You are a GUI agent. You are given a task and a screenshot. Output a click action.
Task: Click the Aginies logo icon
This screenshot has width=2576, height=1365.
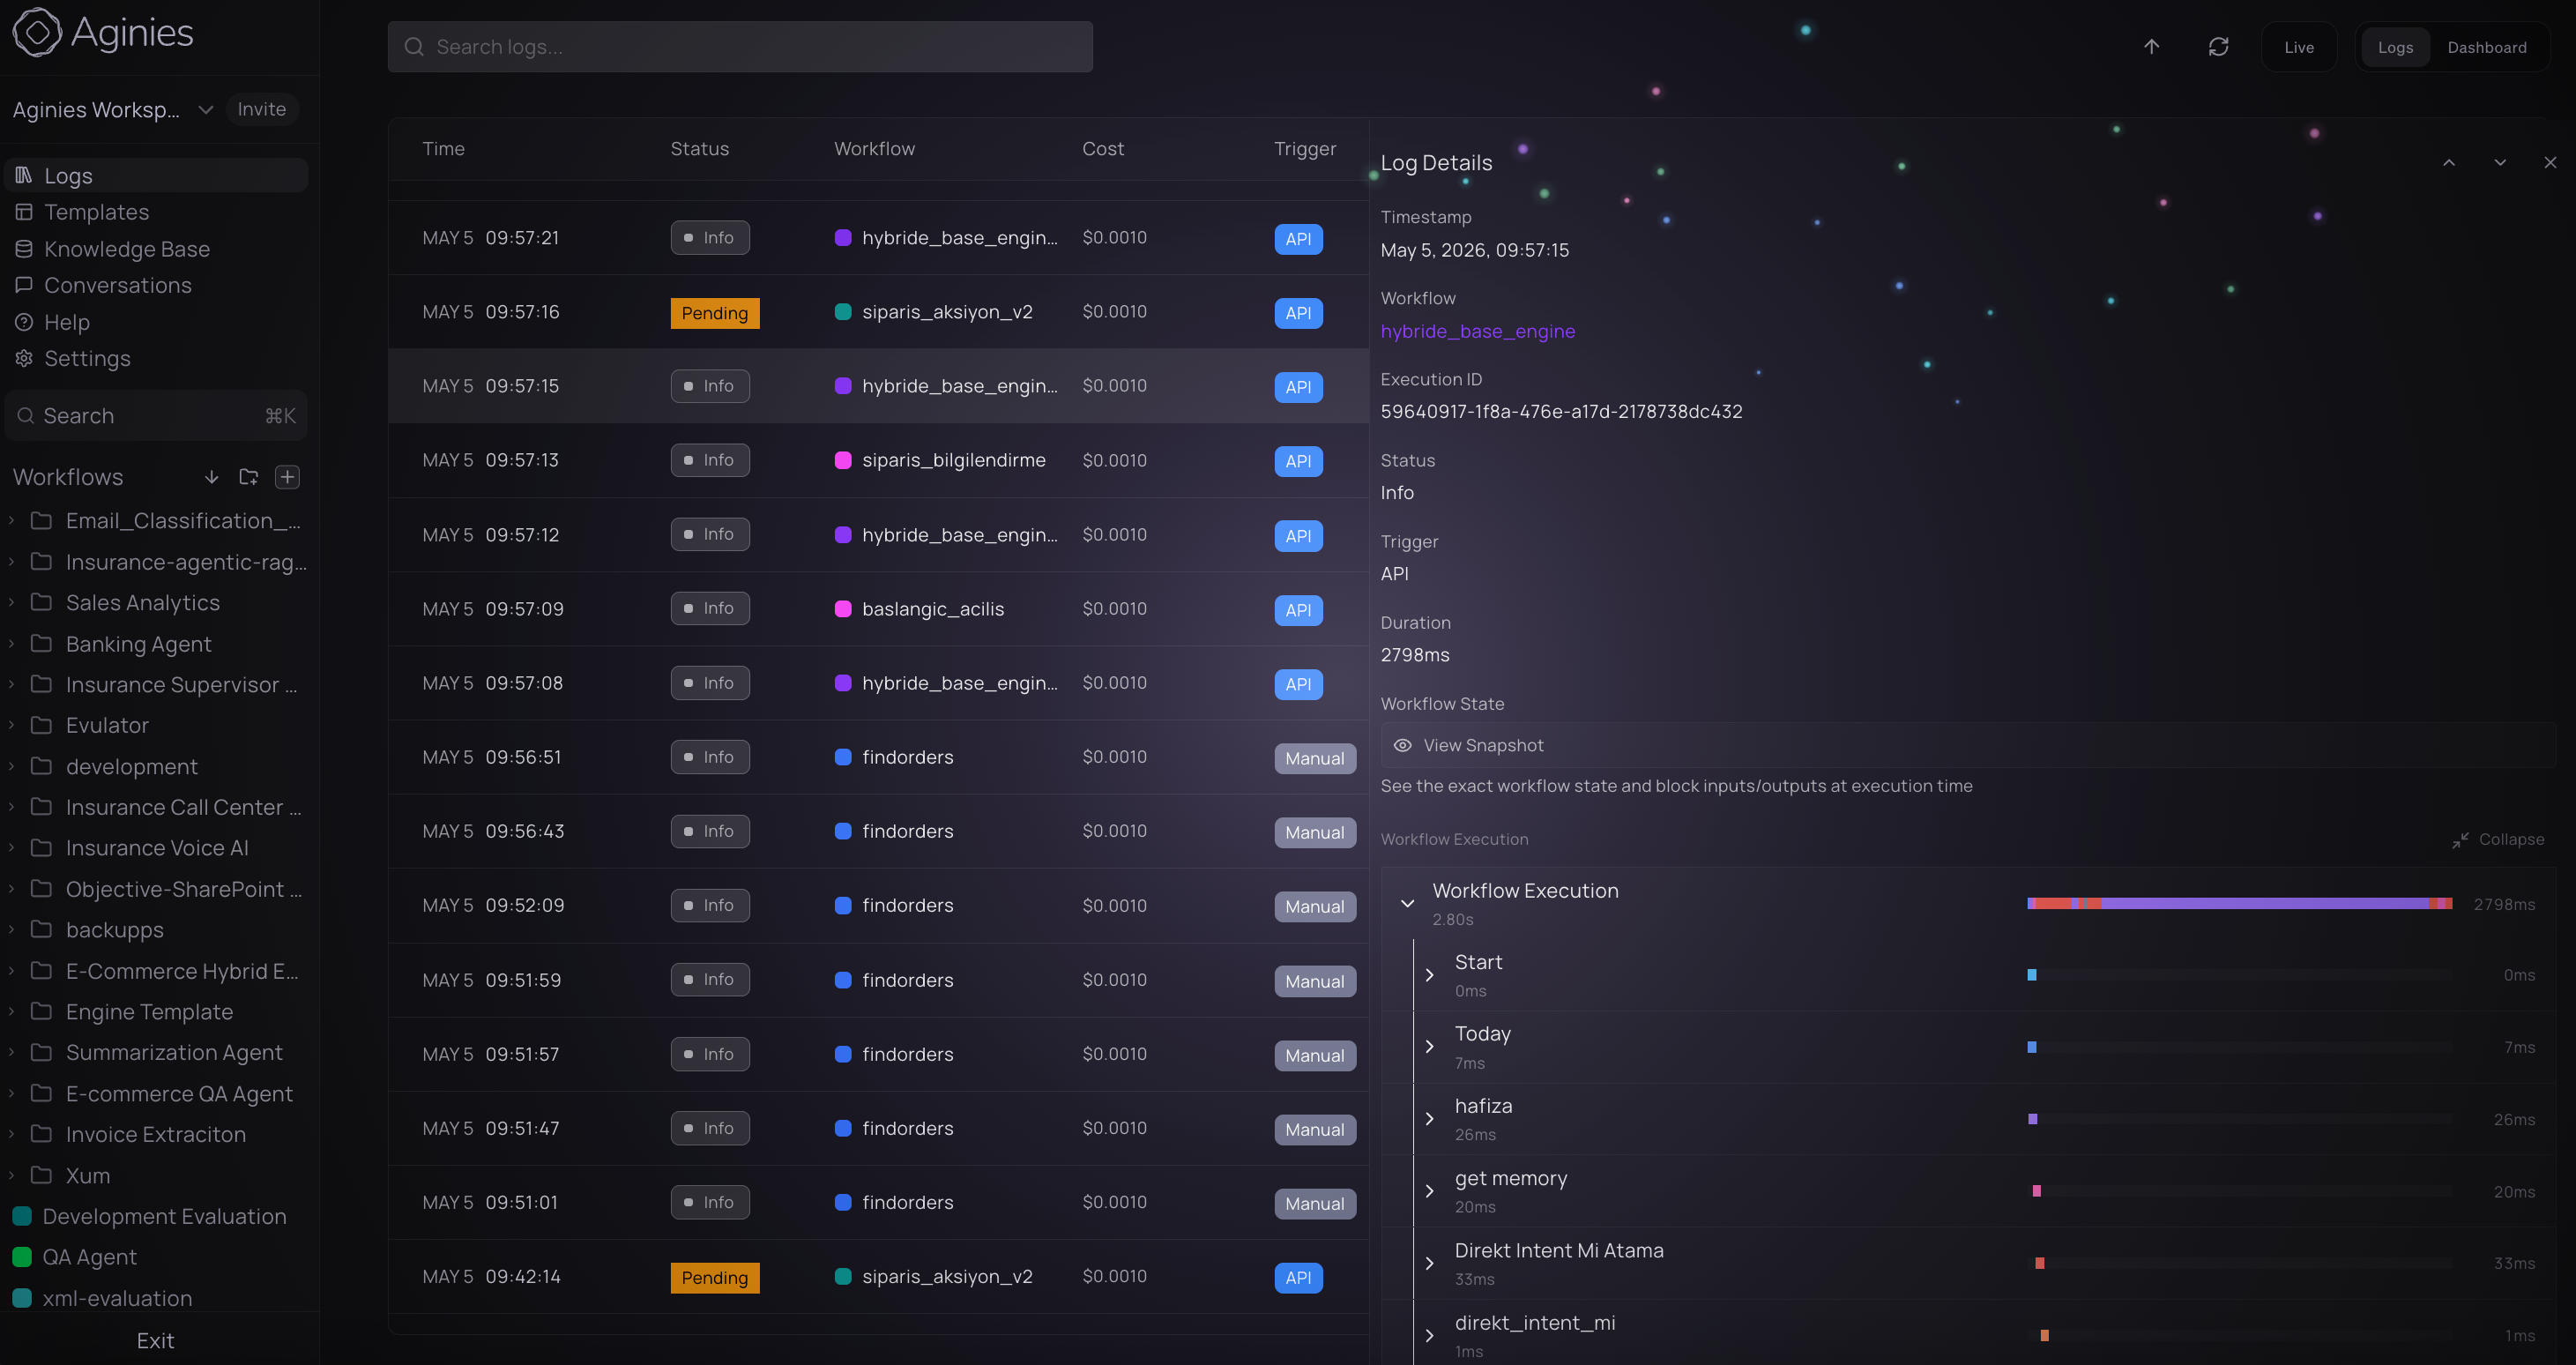37,32
